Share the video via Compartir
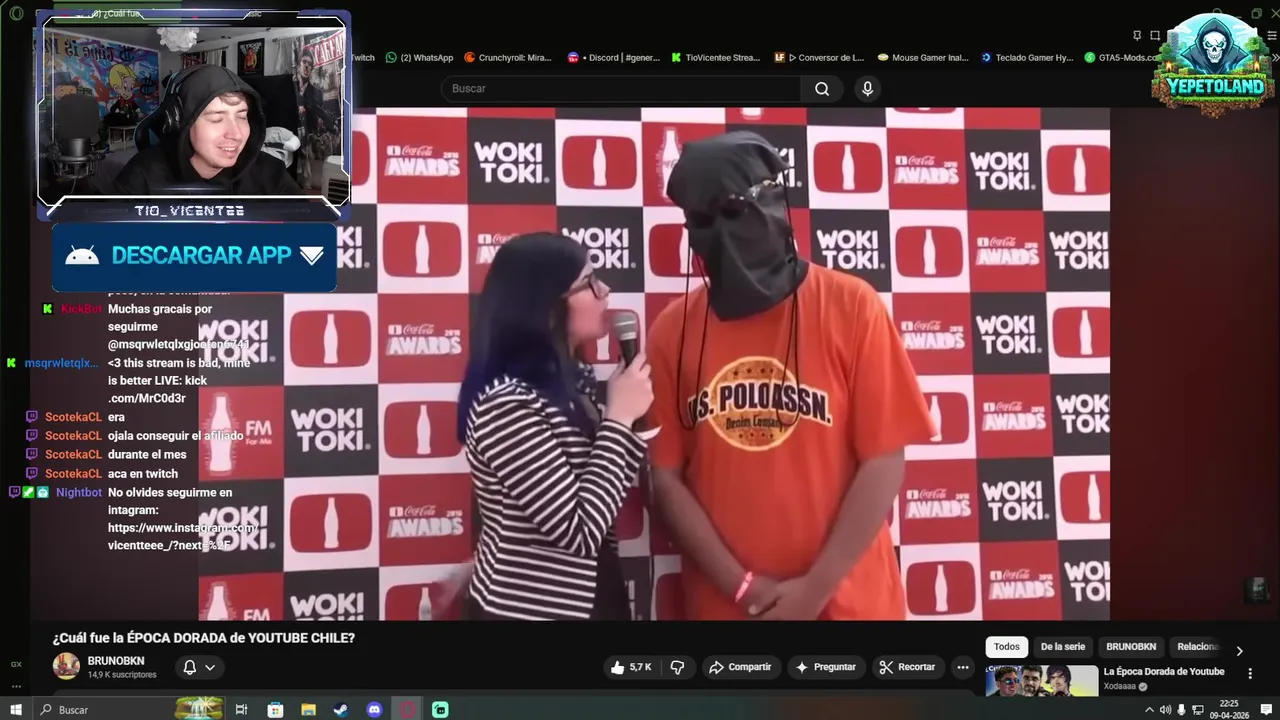The height and width of the screenshot is (720, 1280). point(740,667)
